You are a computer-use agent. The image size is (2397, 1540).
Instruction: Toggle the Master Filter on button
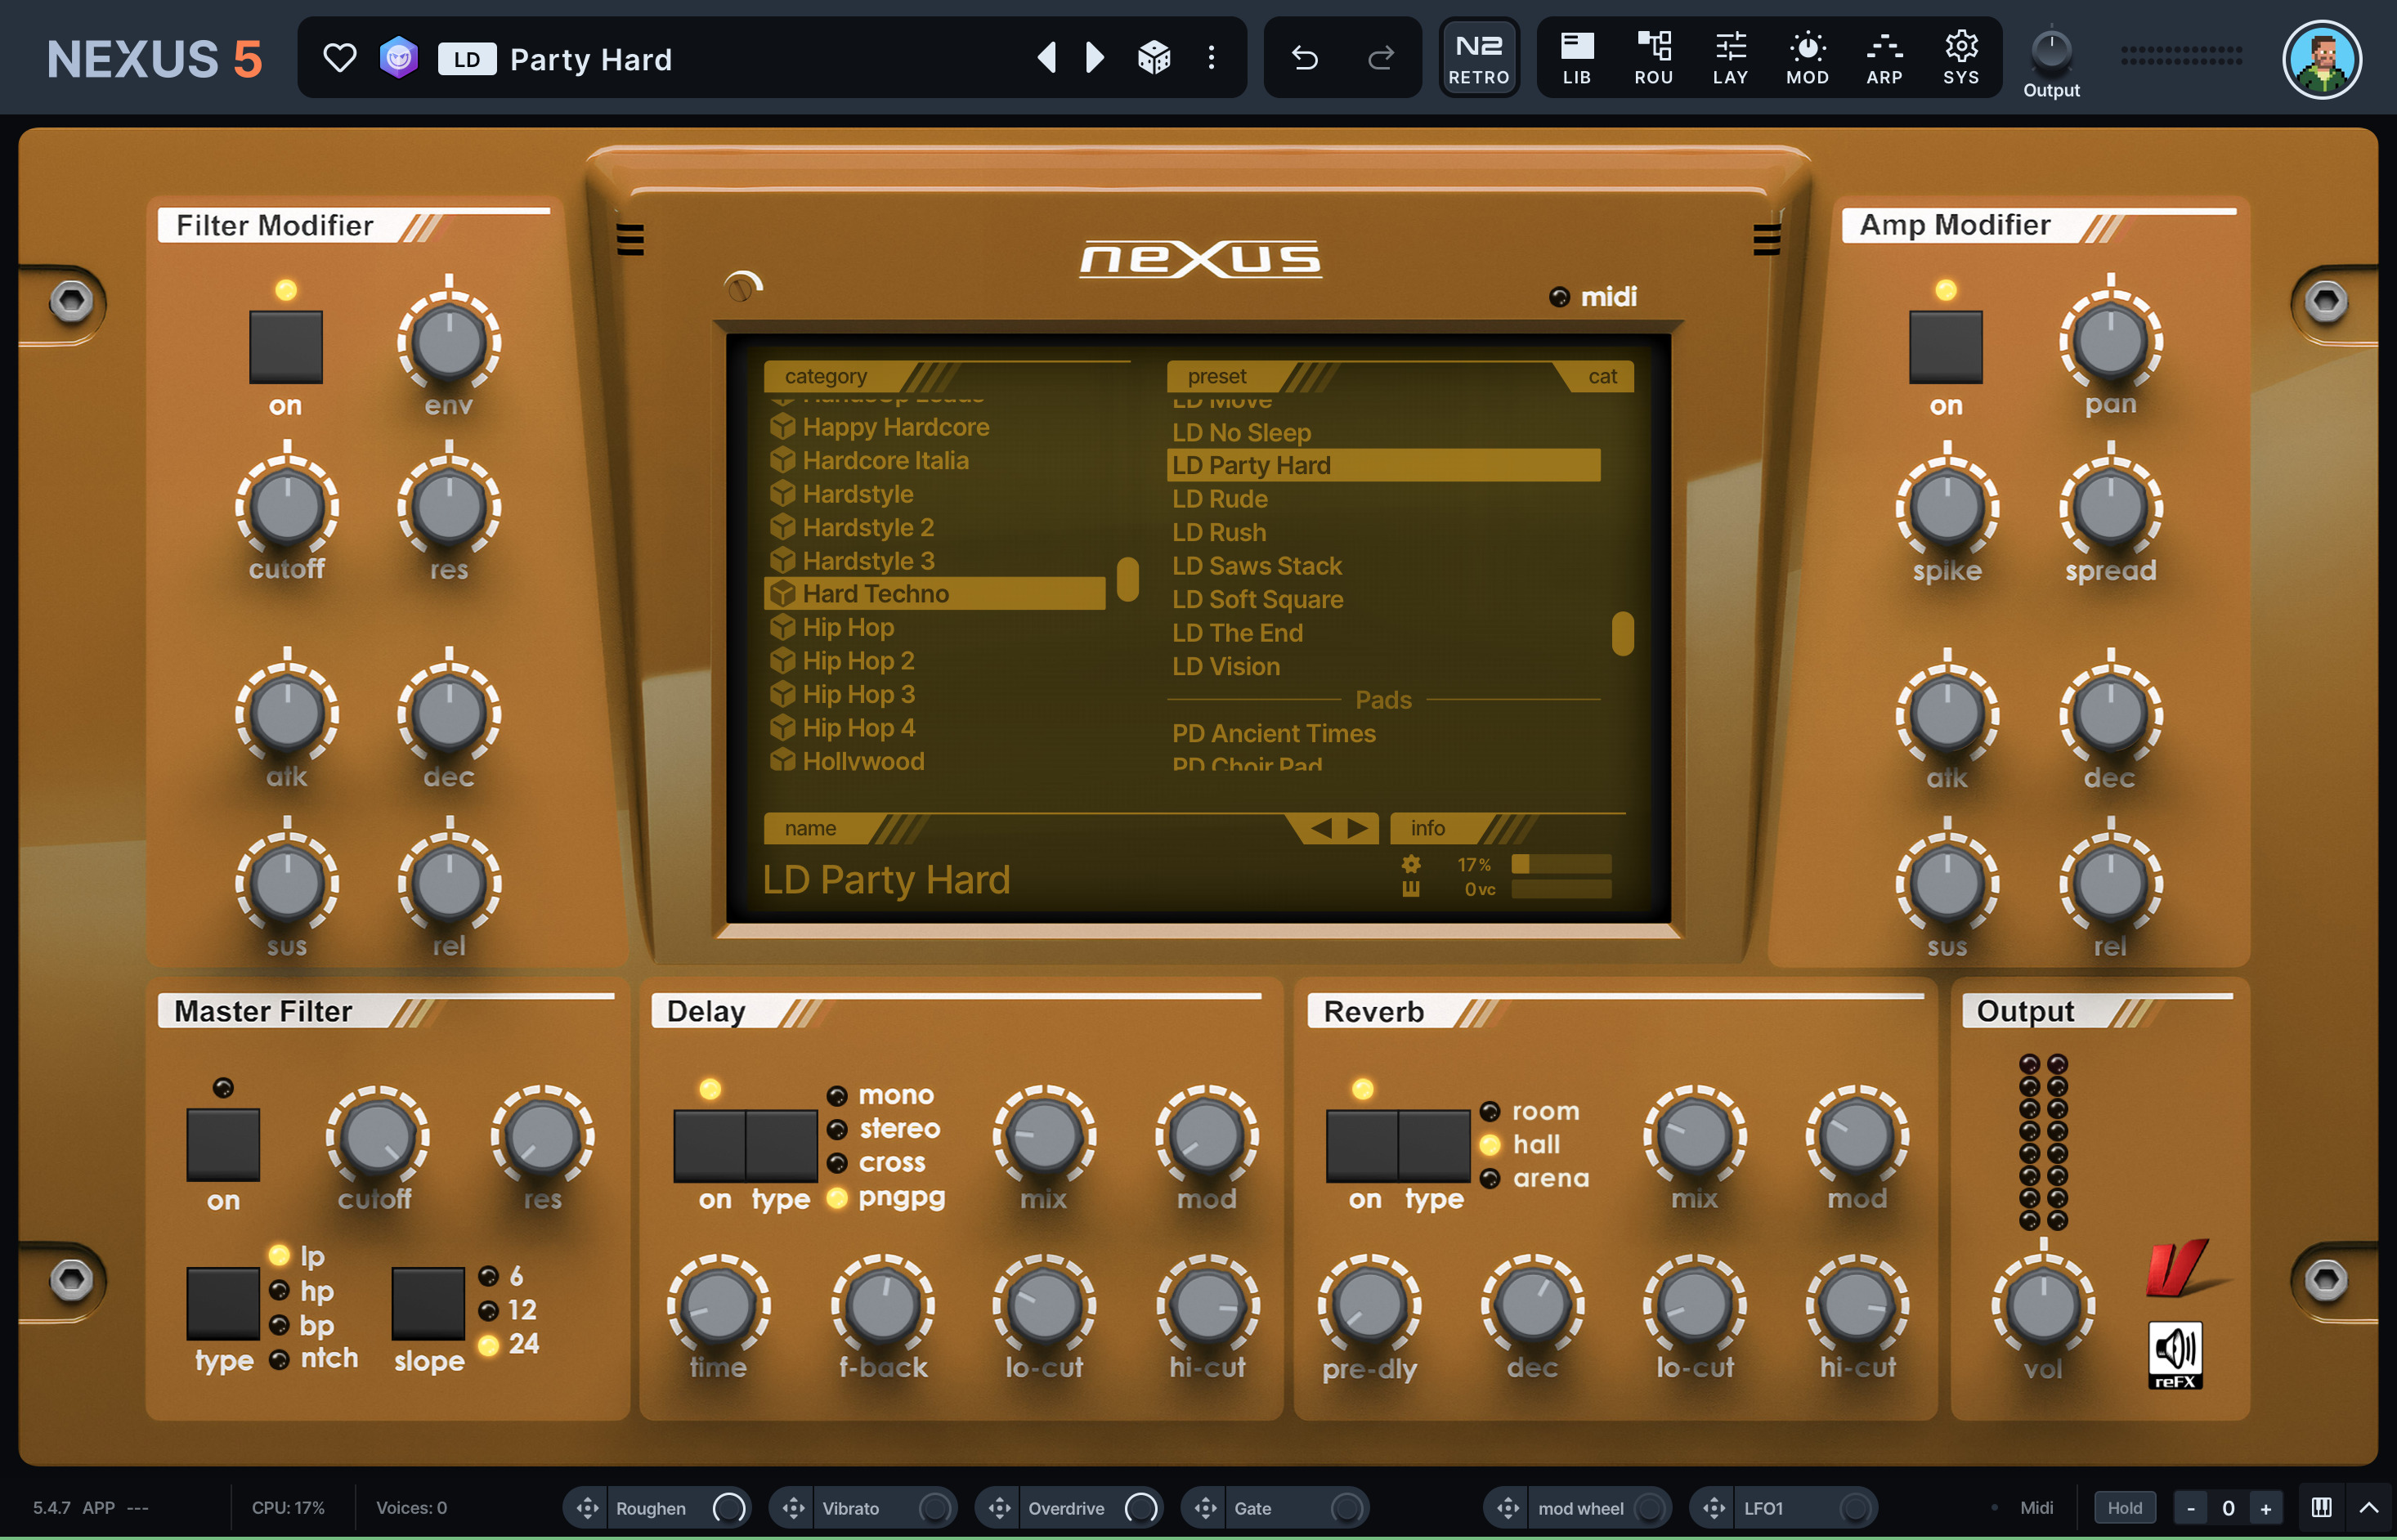tap(223, 1144)
